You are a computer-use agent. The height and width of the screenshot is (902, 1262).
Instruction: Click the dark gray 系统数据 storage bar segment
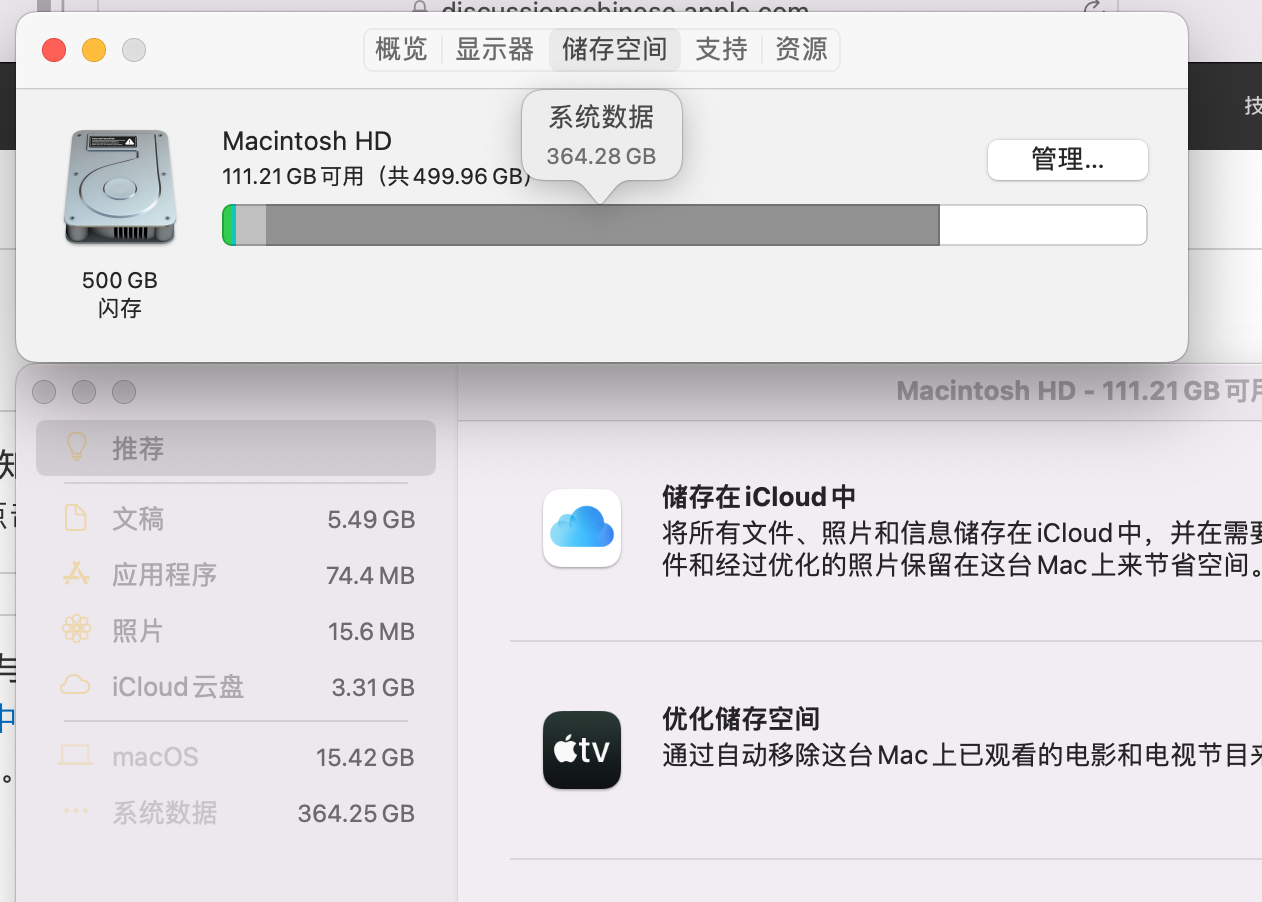pos(602,225)
